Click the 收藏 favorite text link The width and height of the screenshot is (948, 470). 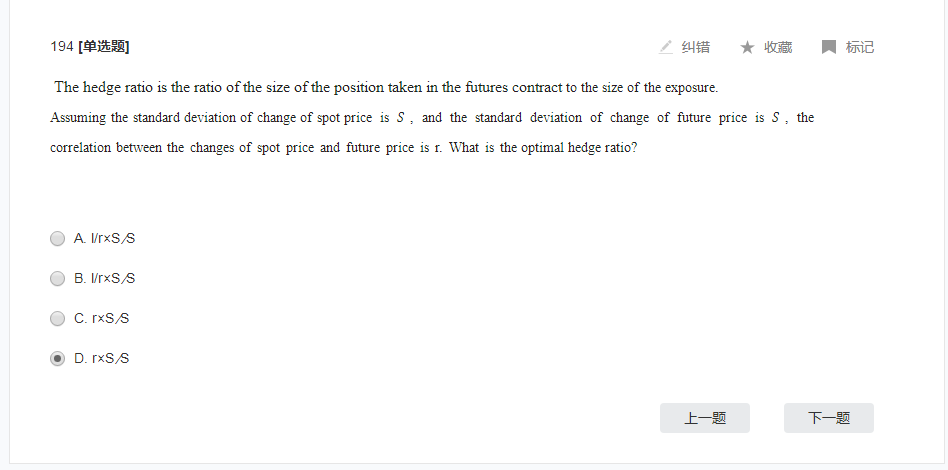(x=778, y=47)
